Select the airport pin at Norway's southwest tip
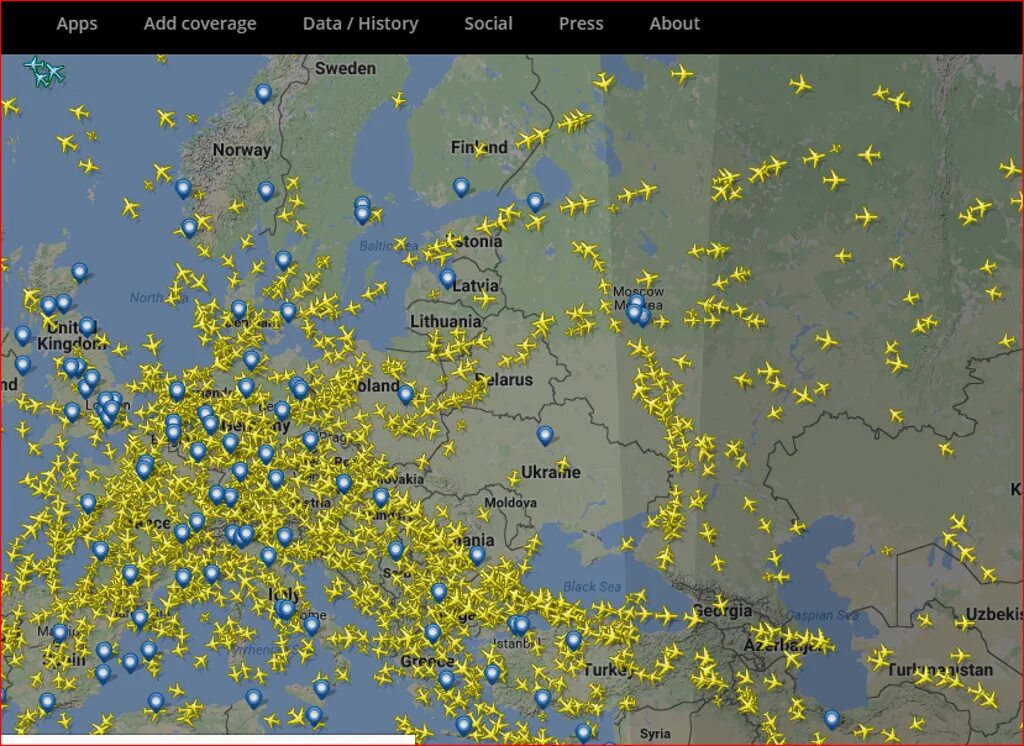Image resolution: width=1024 pixels, height=746 pixels. pos(189,229)
